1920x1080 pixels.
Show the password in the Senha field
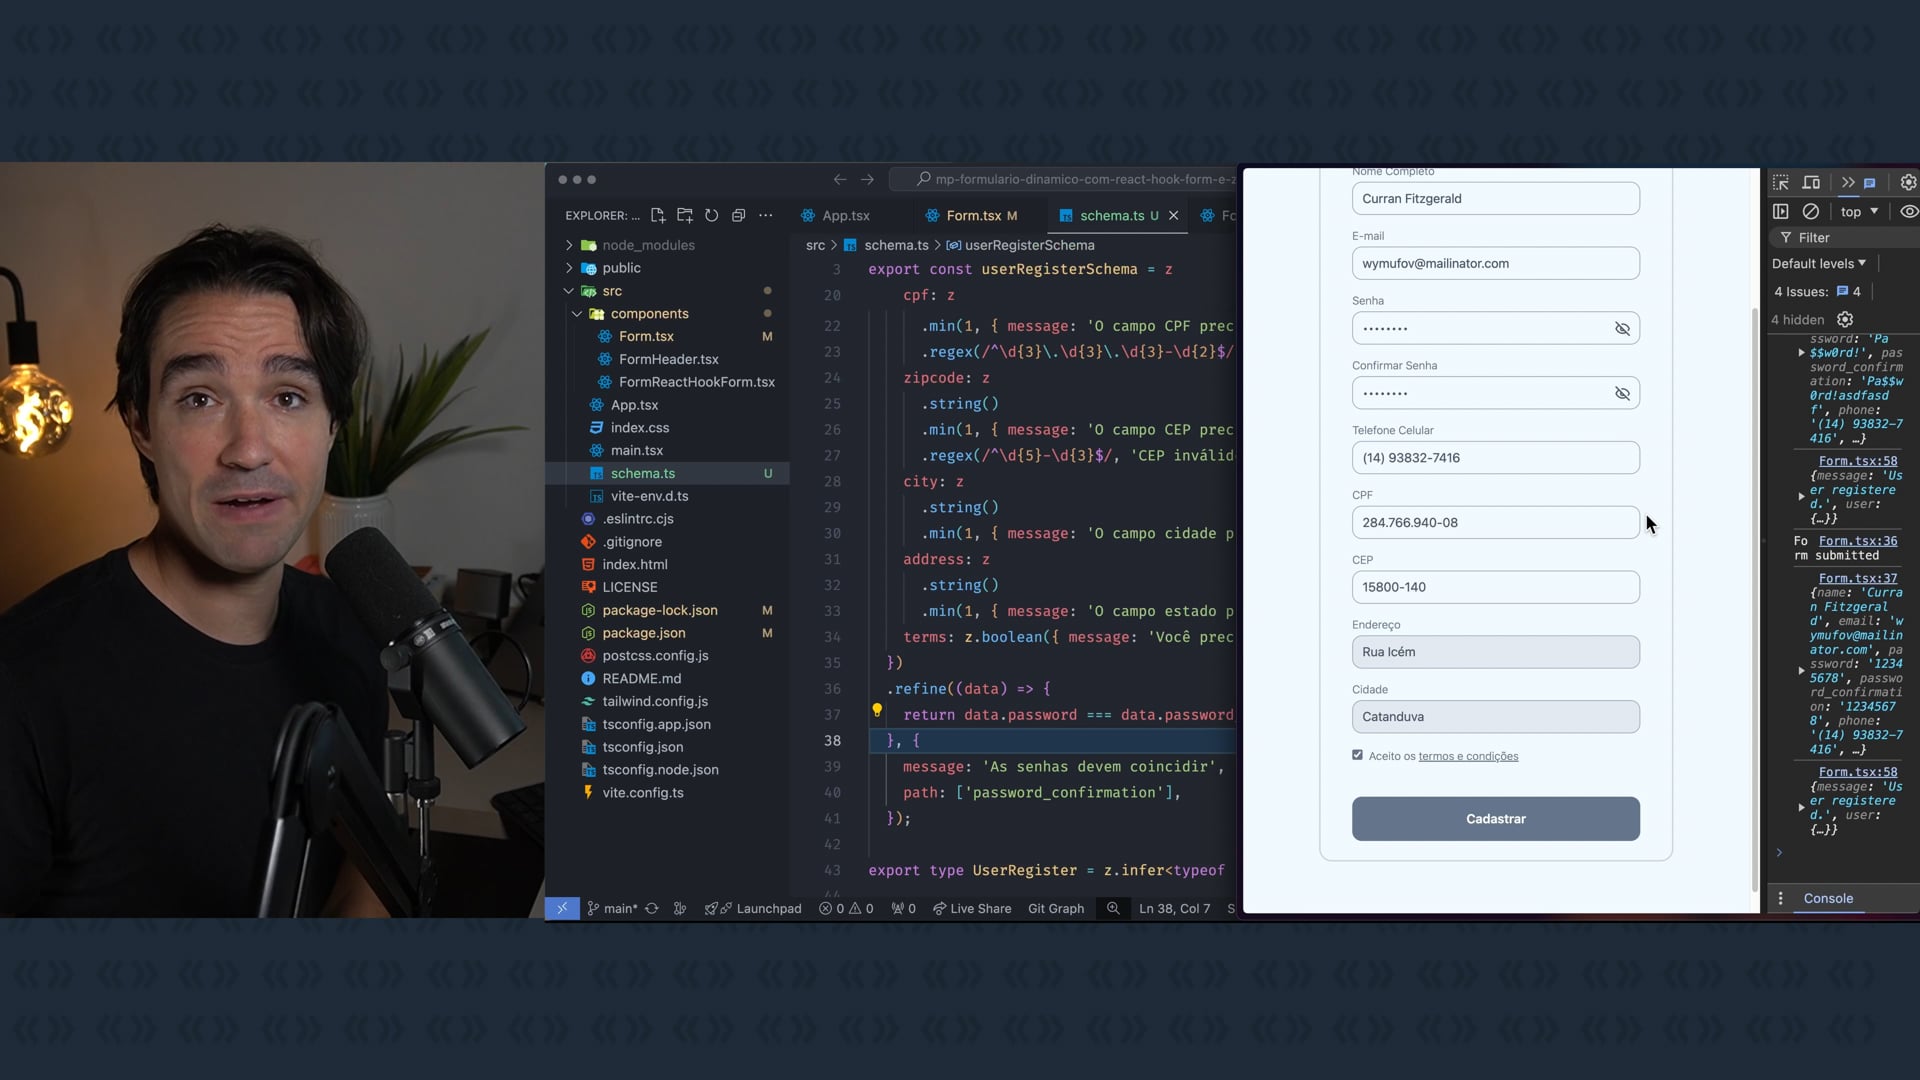coord(1622,329)
